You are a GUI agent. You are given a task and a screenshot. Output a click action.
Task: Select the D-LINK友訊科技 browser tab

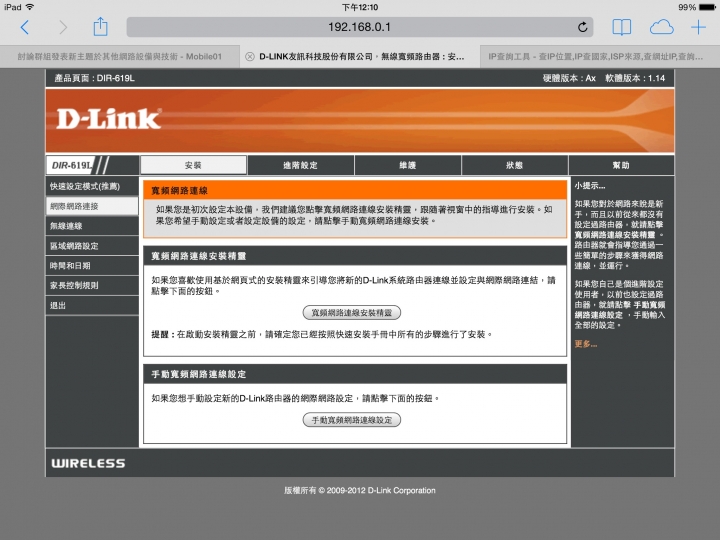click(x=361, y=56)
